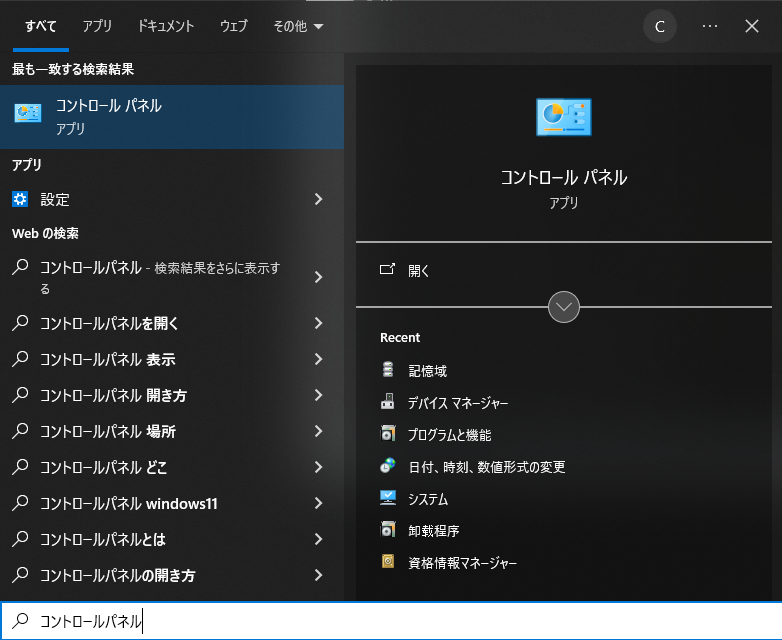Expand arrow for コントロールパネル 表示
The image size is (782, 640).
(x=319, y=359)
